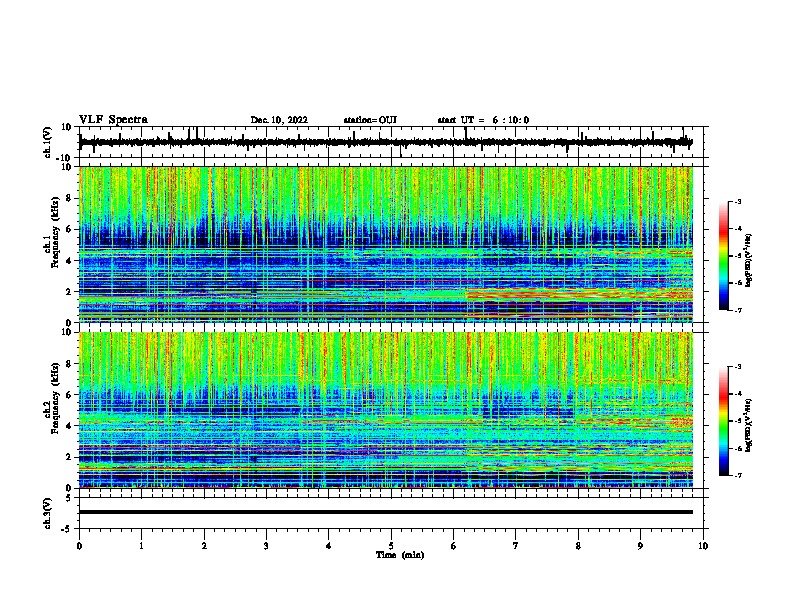792x612 pixels.
Task: Click the ch.1 waveform trace panel
Action: point(391,142)
